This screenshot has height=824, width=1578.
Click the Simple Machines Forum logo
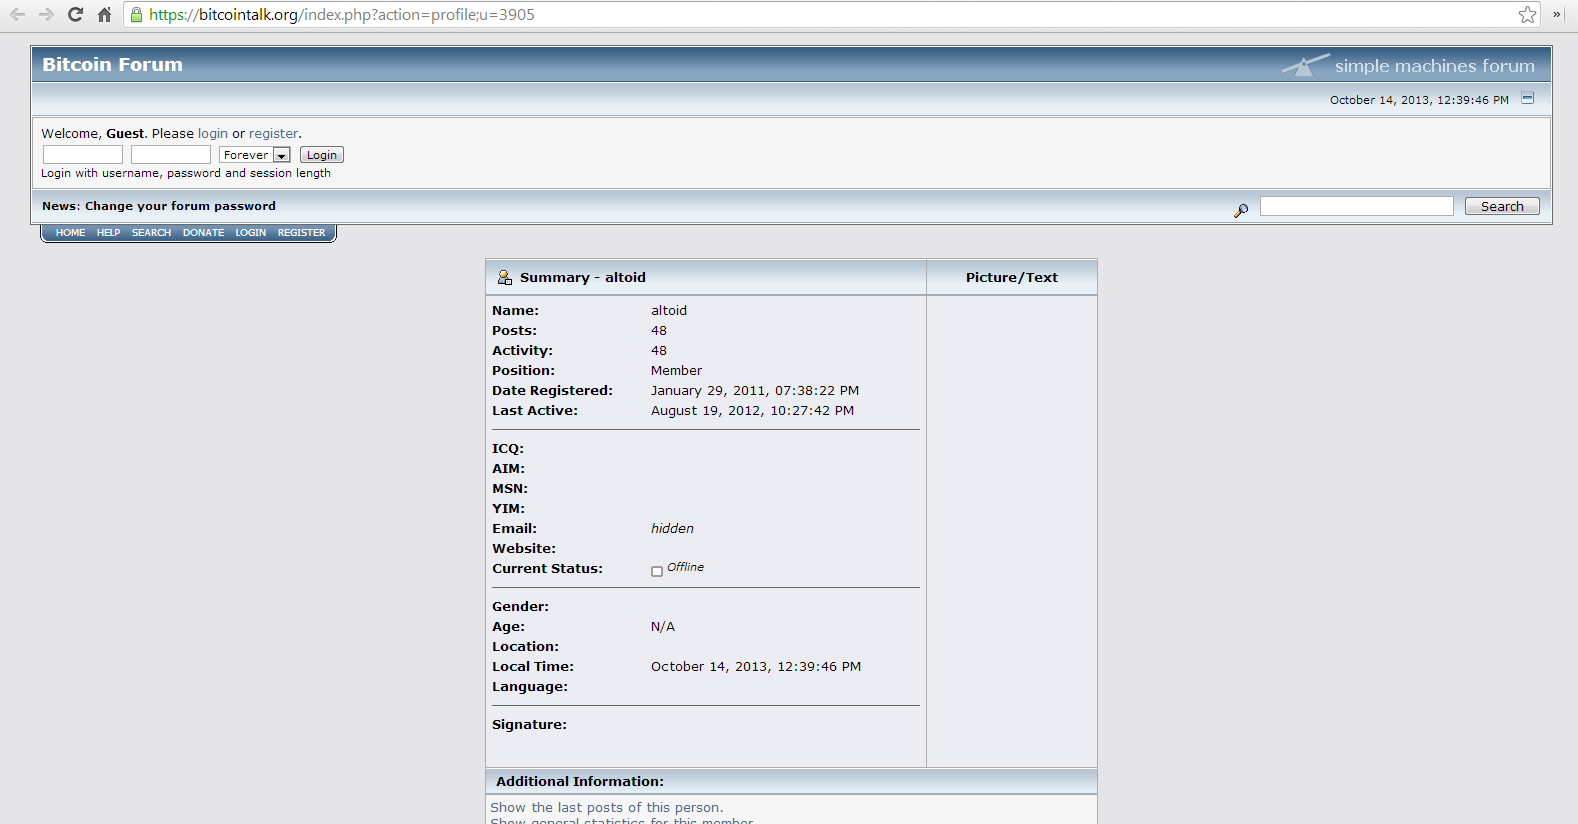pyautogui.click(x=1408, y=66)
